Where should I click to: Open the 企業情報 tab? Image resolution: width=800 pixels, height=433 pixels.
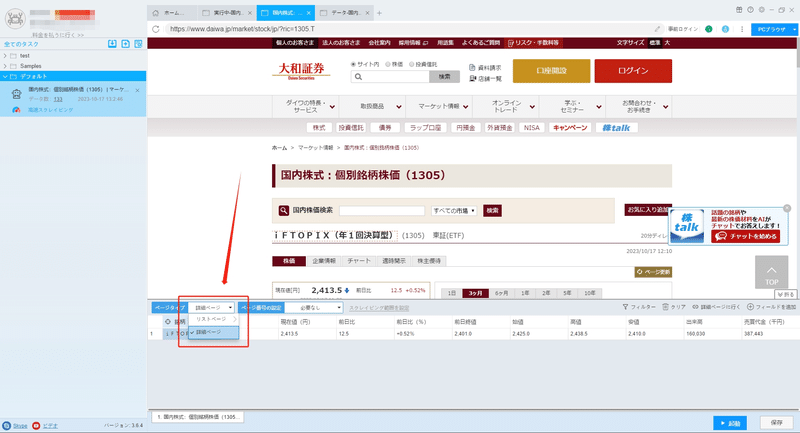[x=323, y=261]
